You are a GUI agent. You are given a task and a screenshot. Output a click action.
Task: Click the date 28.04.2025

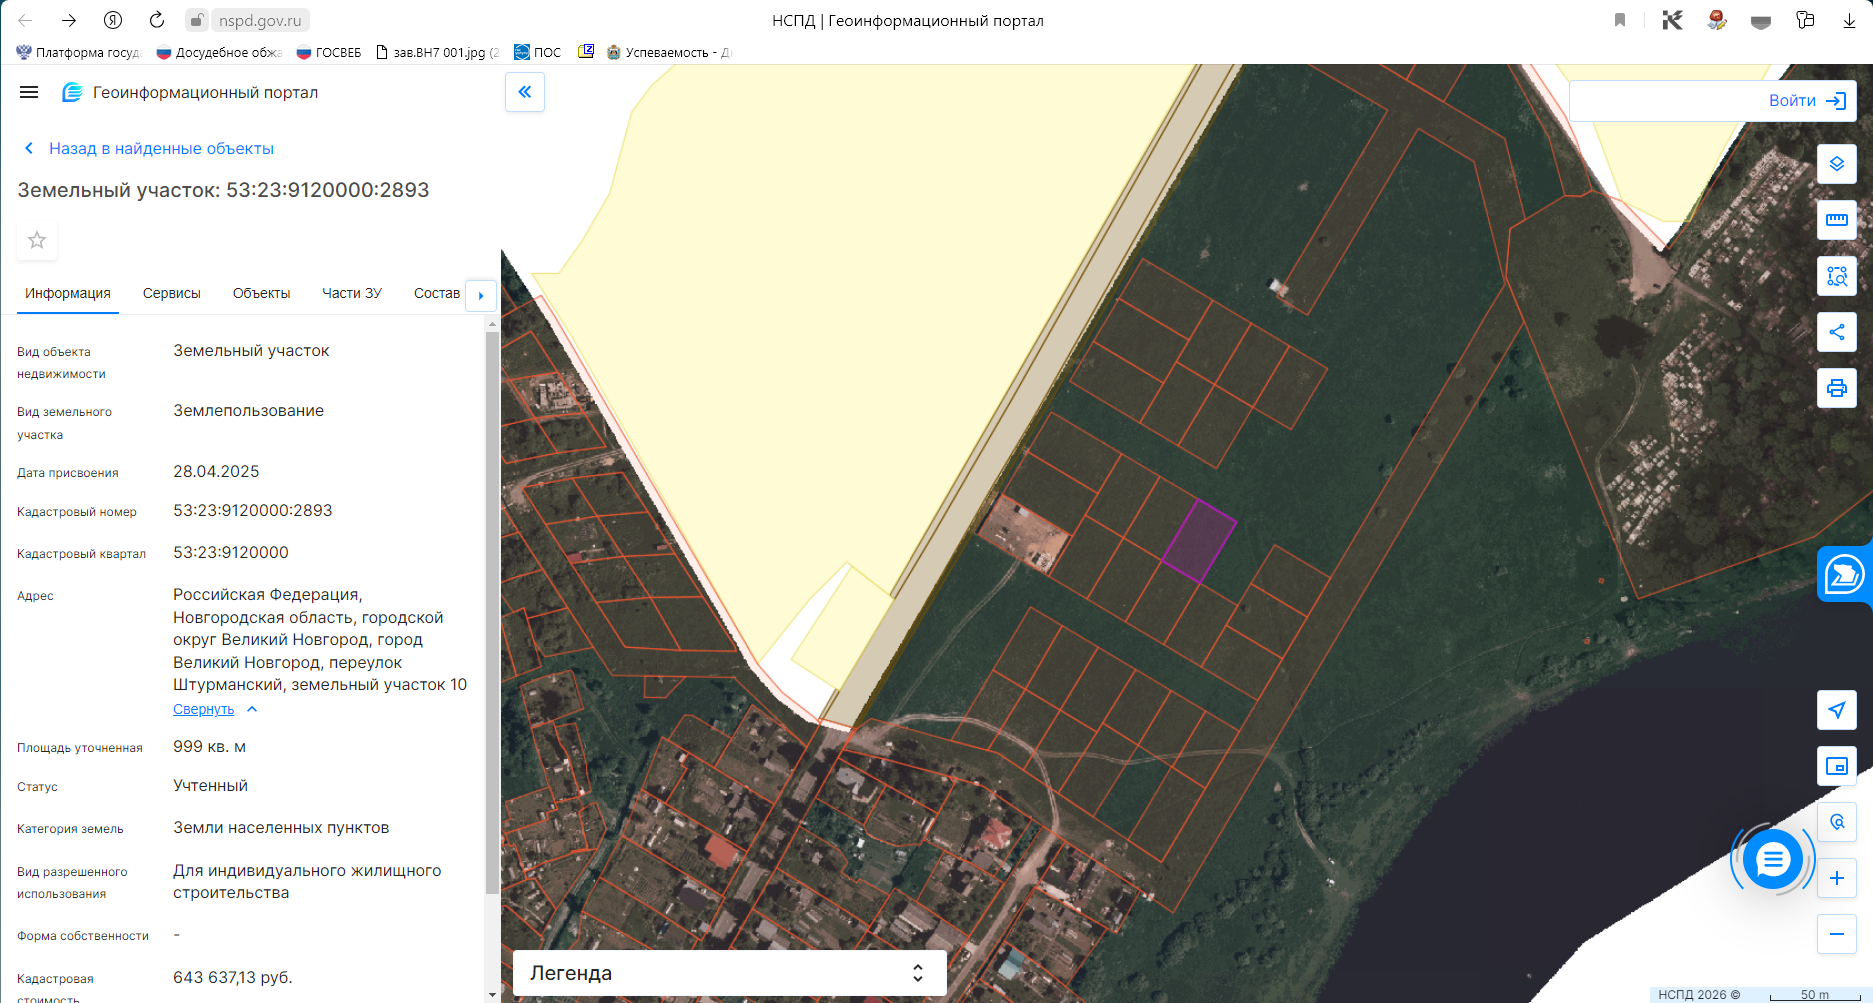pyautogui.click(x=216, y=471)
